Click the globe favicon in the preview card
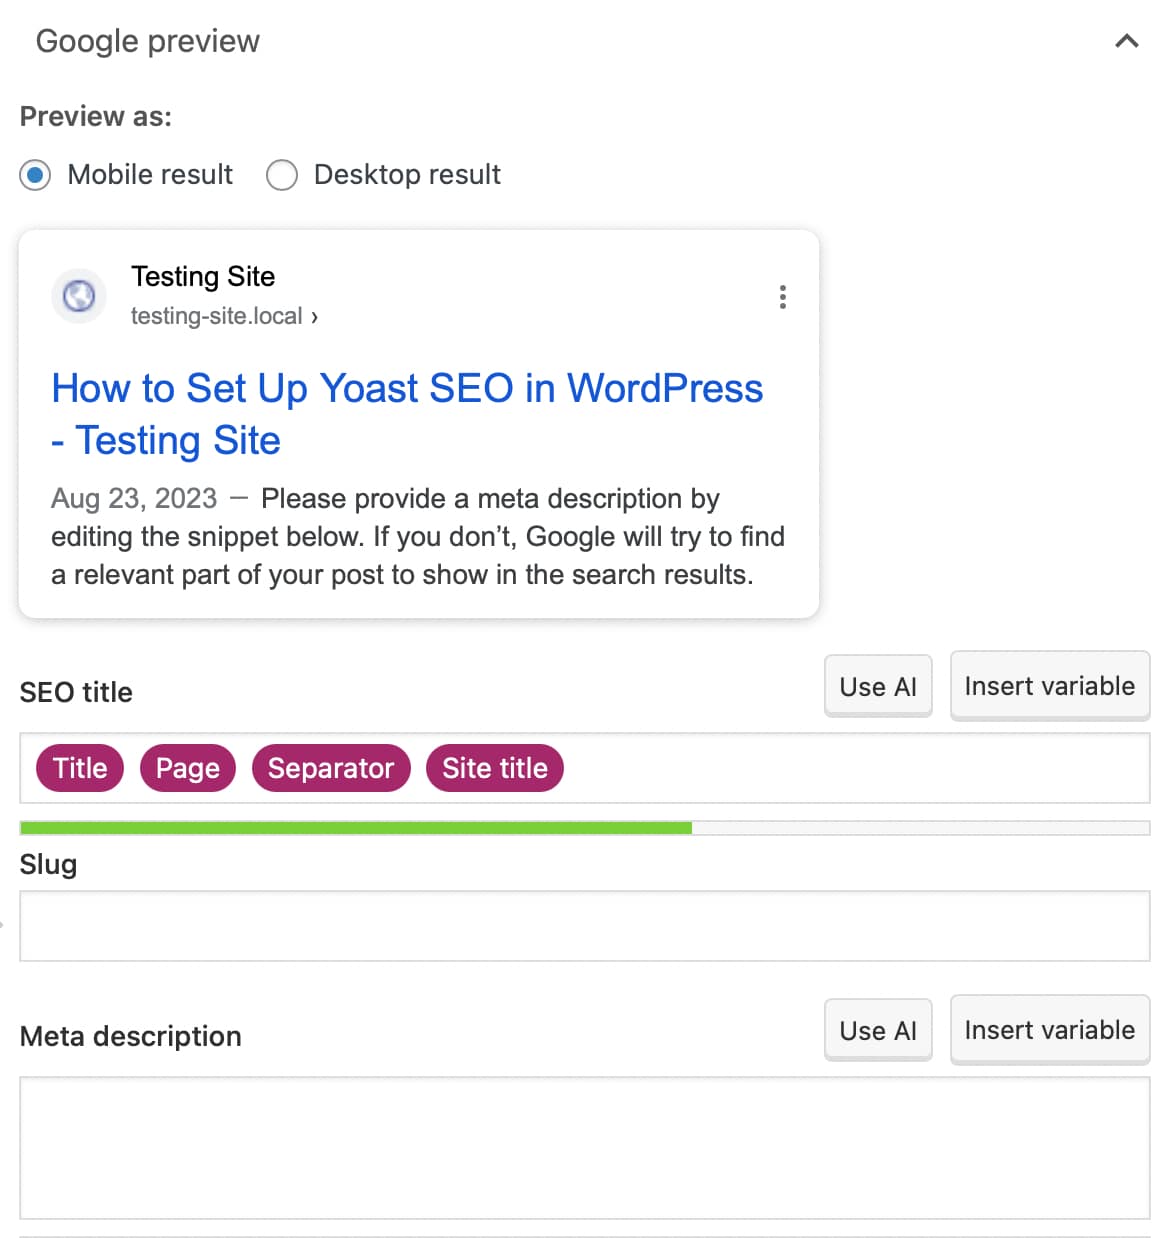 78,296
